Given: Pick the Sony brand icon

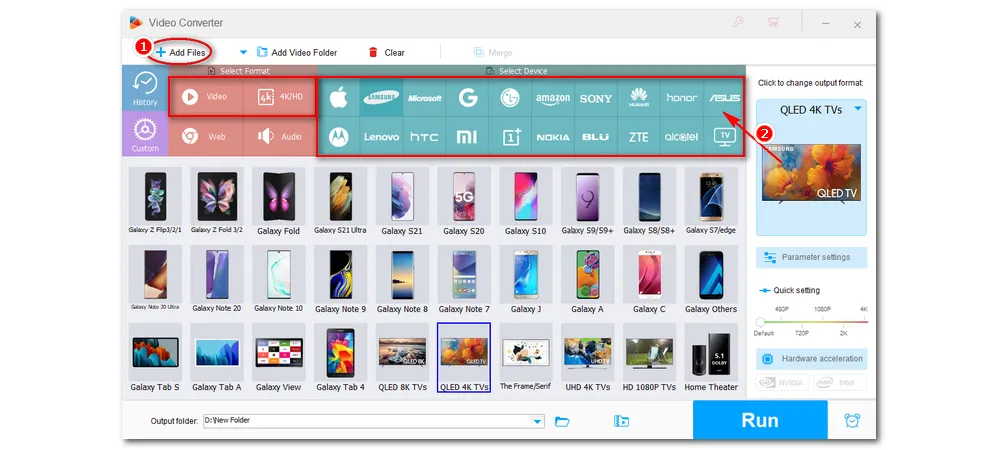Looking at the screenshot, I should tap(596, 98).
